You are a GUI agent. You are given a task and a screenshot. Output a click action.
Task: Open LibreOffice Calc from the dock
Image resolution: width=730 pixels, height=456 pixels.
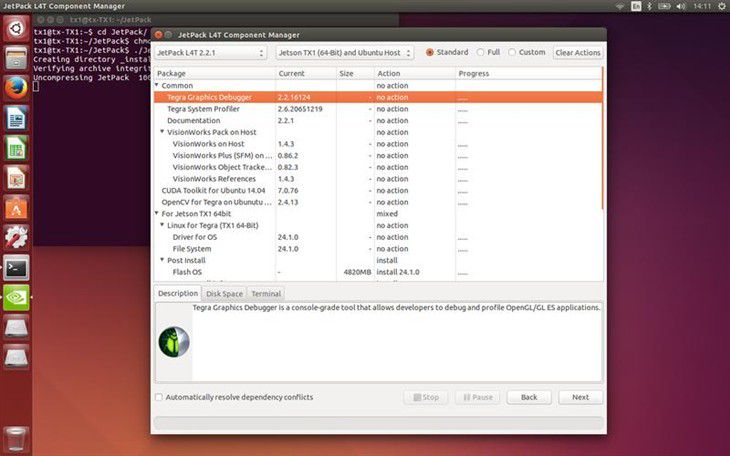[x=16, y=148]
